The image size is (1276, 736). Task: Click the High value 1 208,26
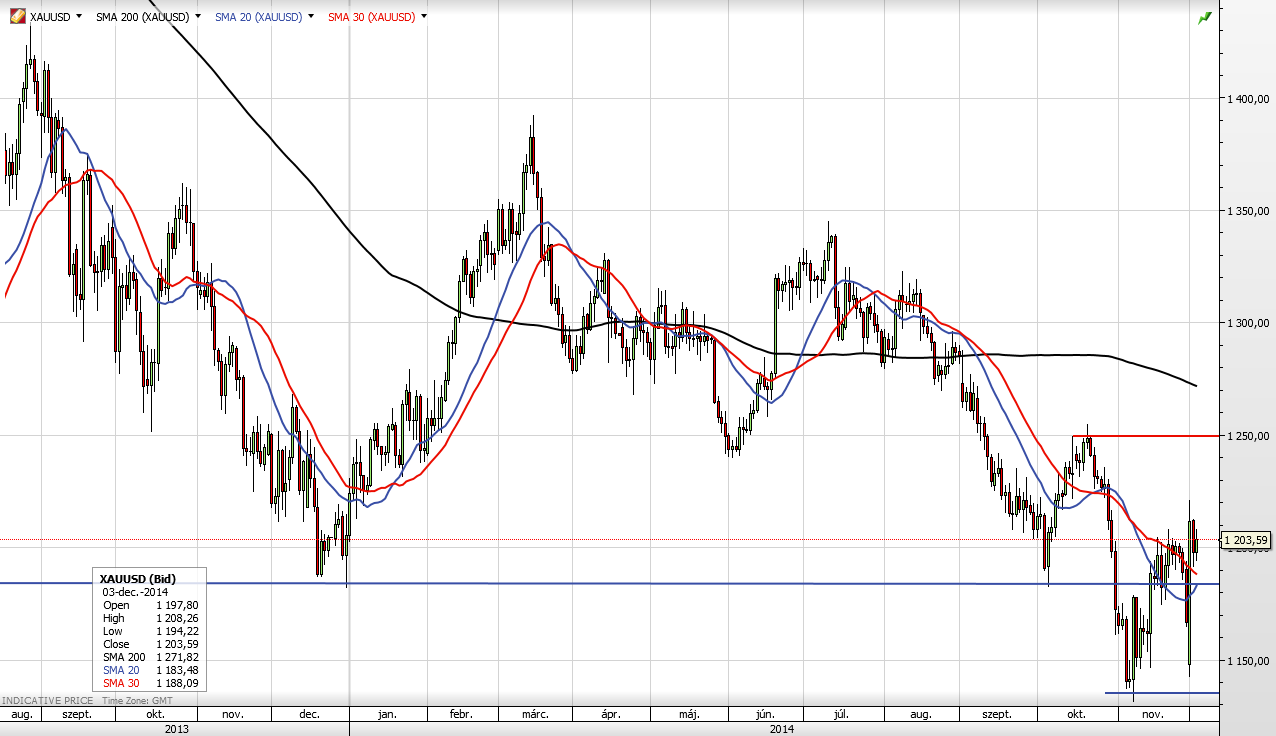pos(177,618)
